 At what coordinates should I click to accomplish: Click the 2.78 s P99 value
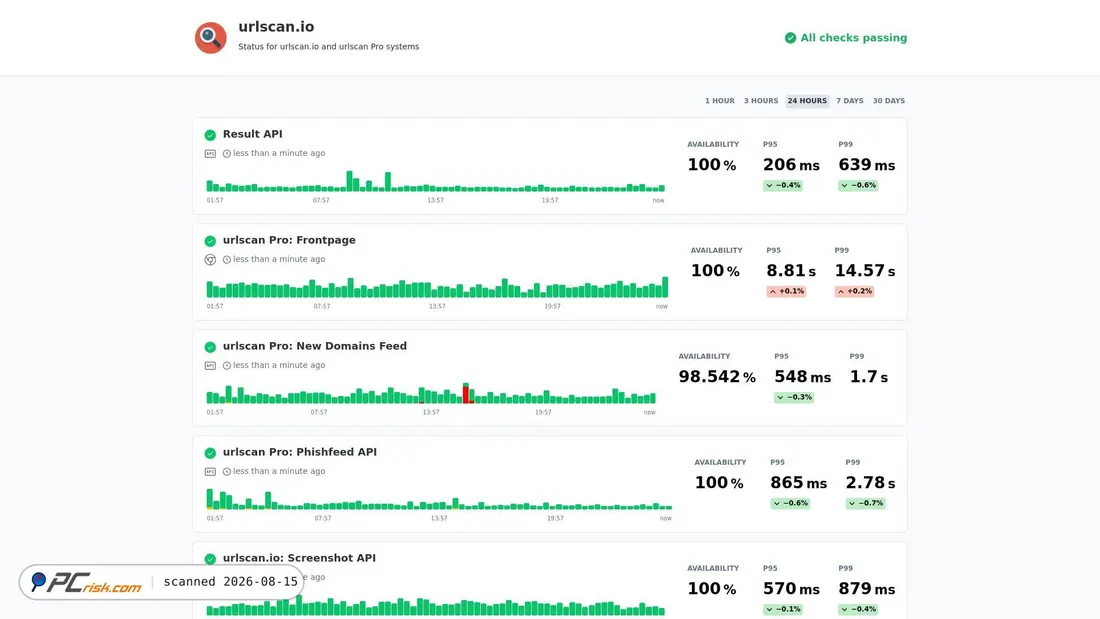[871, 483]
